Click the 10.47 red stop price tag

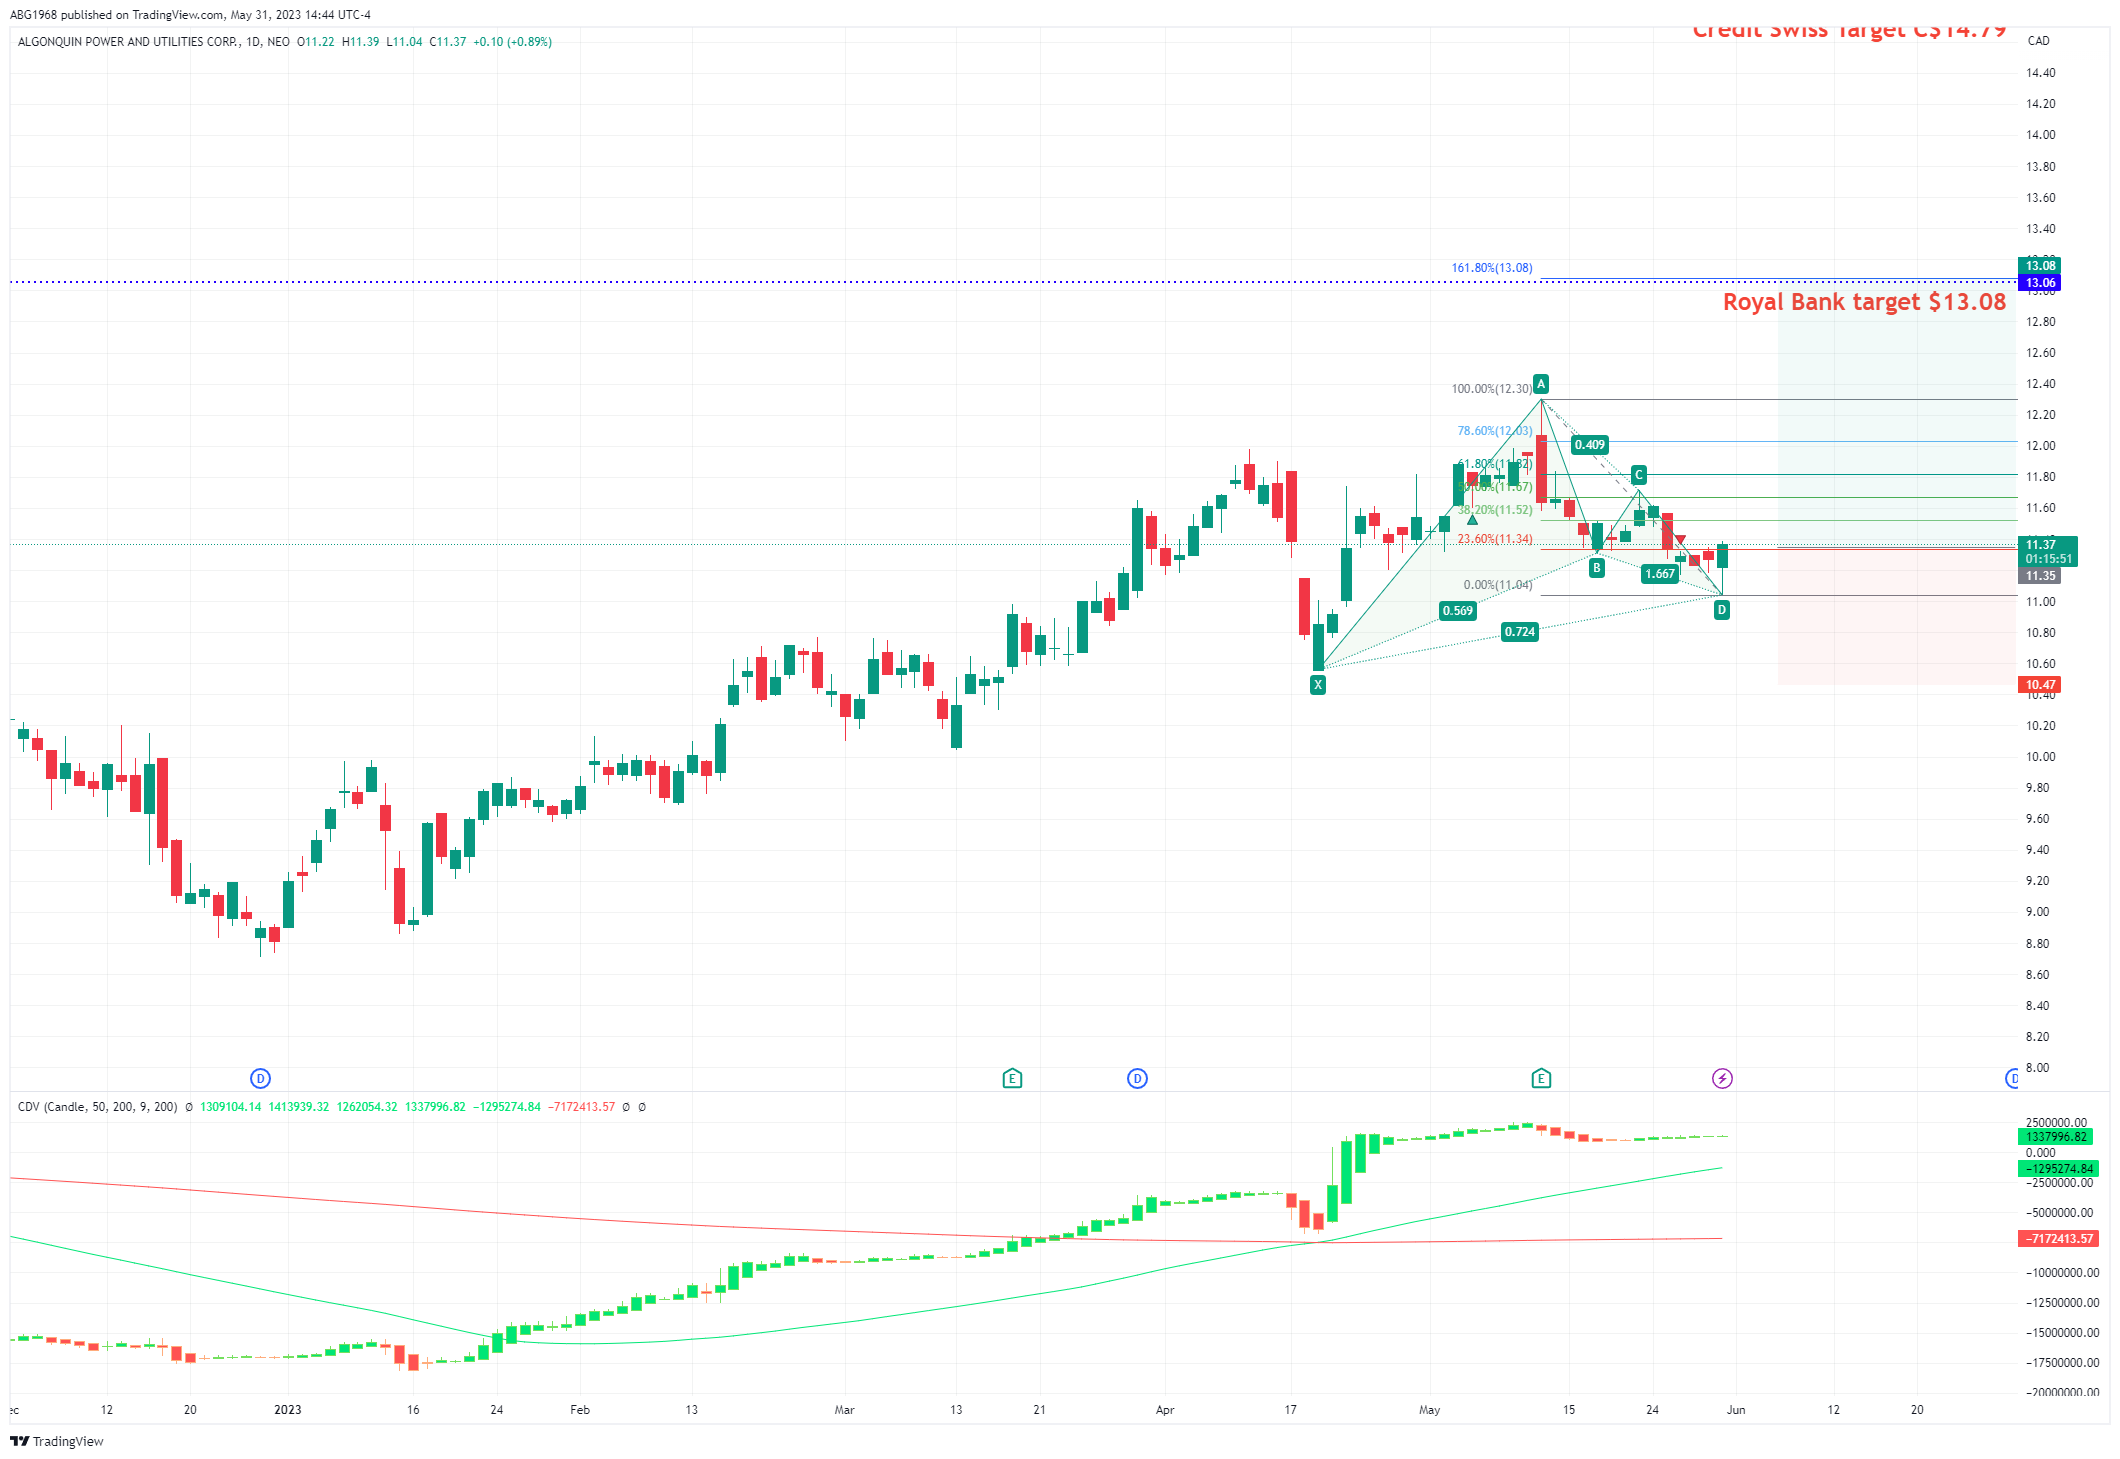[2040, 685]
